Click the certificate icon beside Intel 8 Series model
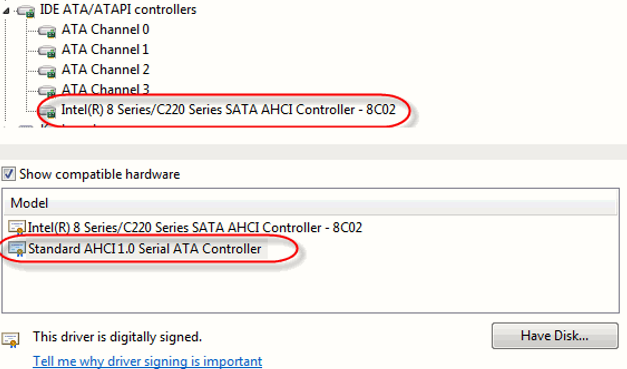627x369 pixels. (17, 227)
